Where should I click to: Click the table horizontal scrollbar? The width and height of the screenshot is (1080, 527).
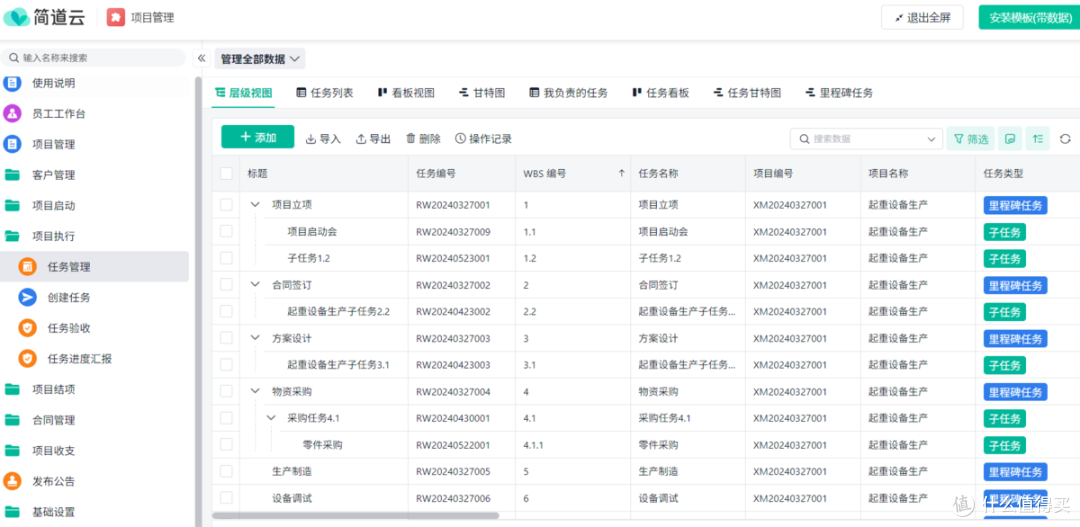tap(355, 515)
